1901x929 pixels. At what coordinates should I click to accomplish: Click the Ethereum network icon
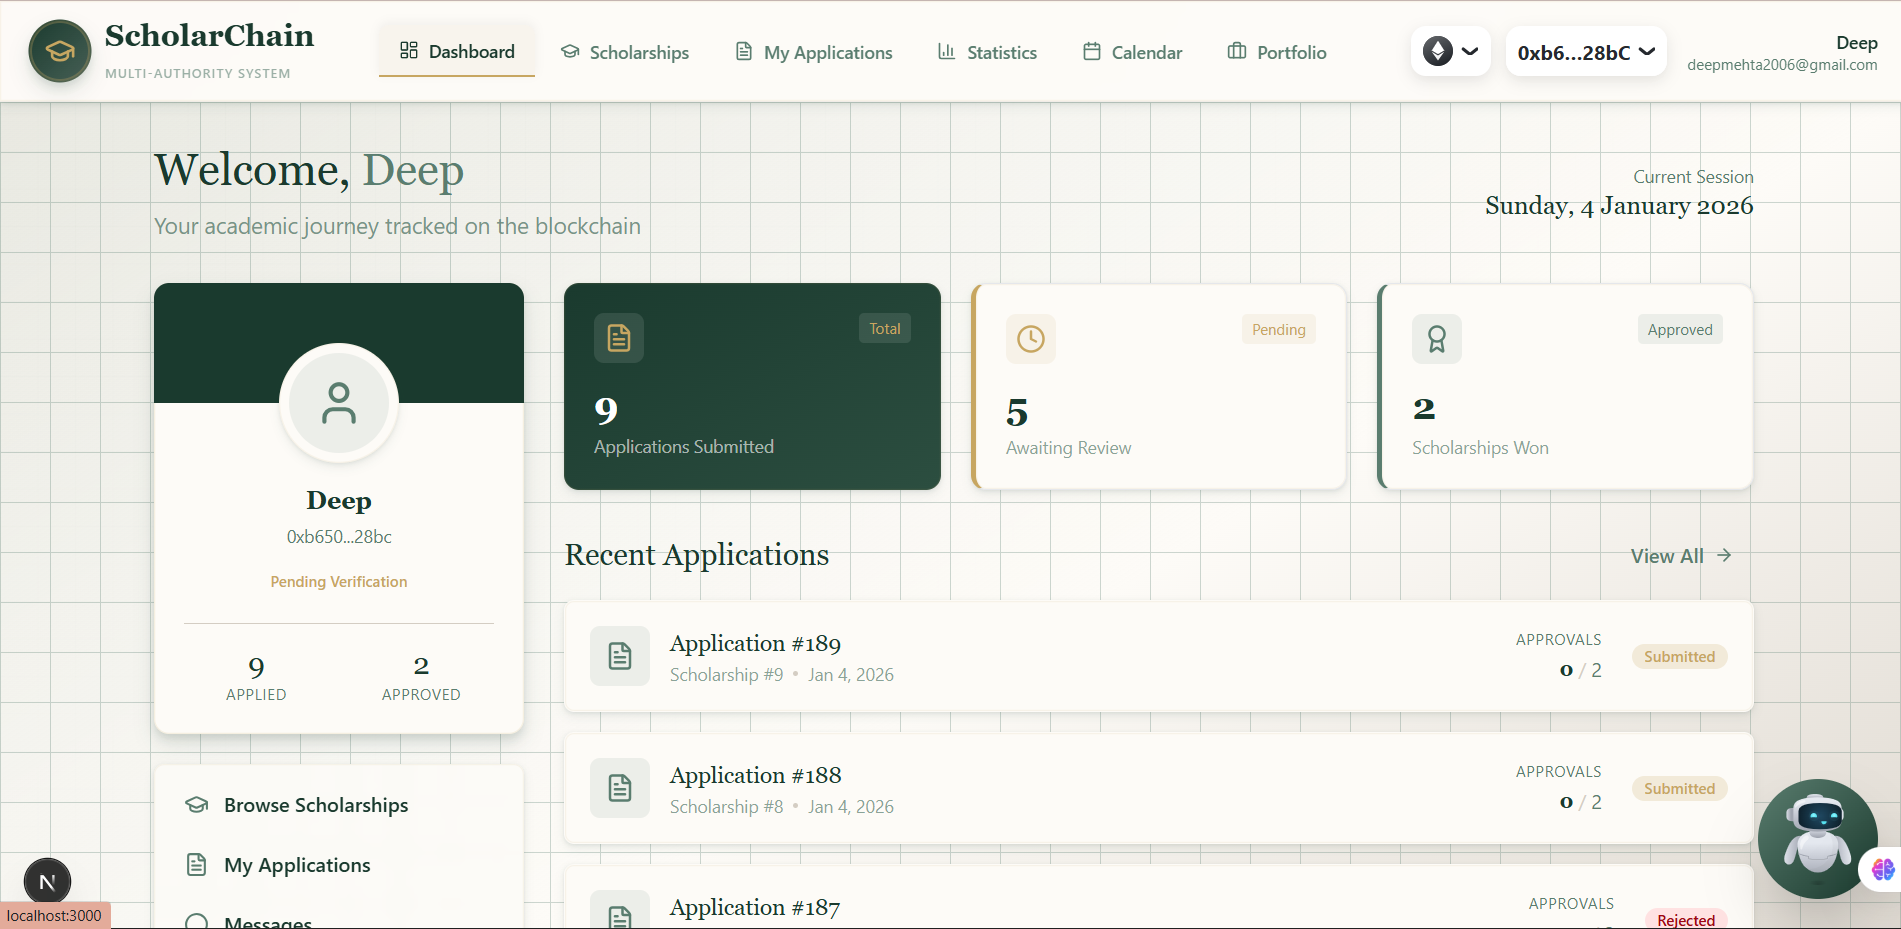point(1437,50)
